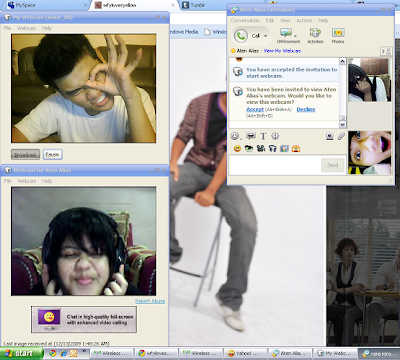This screenshot has width=400, height=360.
Task: Open the View menu in chat window
Action: 285,20
